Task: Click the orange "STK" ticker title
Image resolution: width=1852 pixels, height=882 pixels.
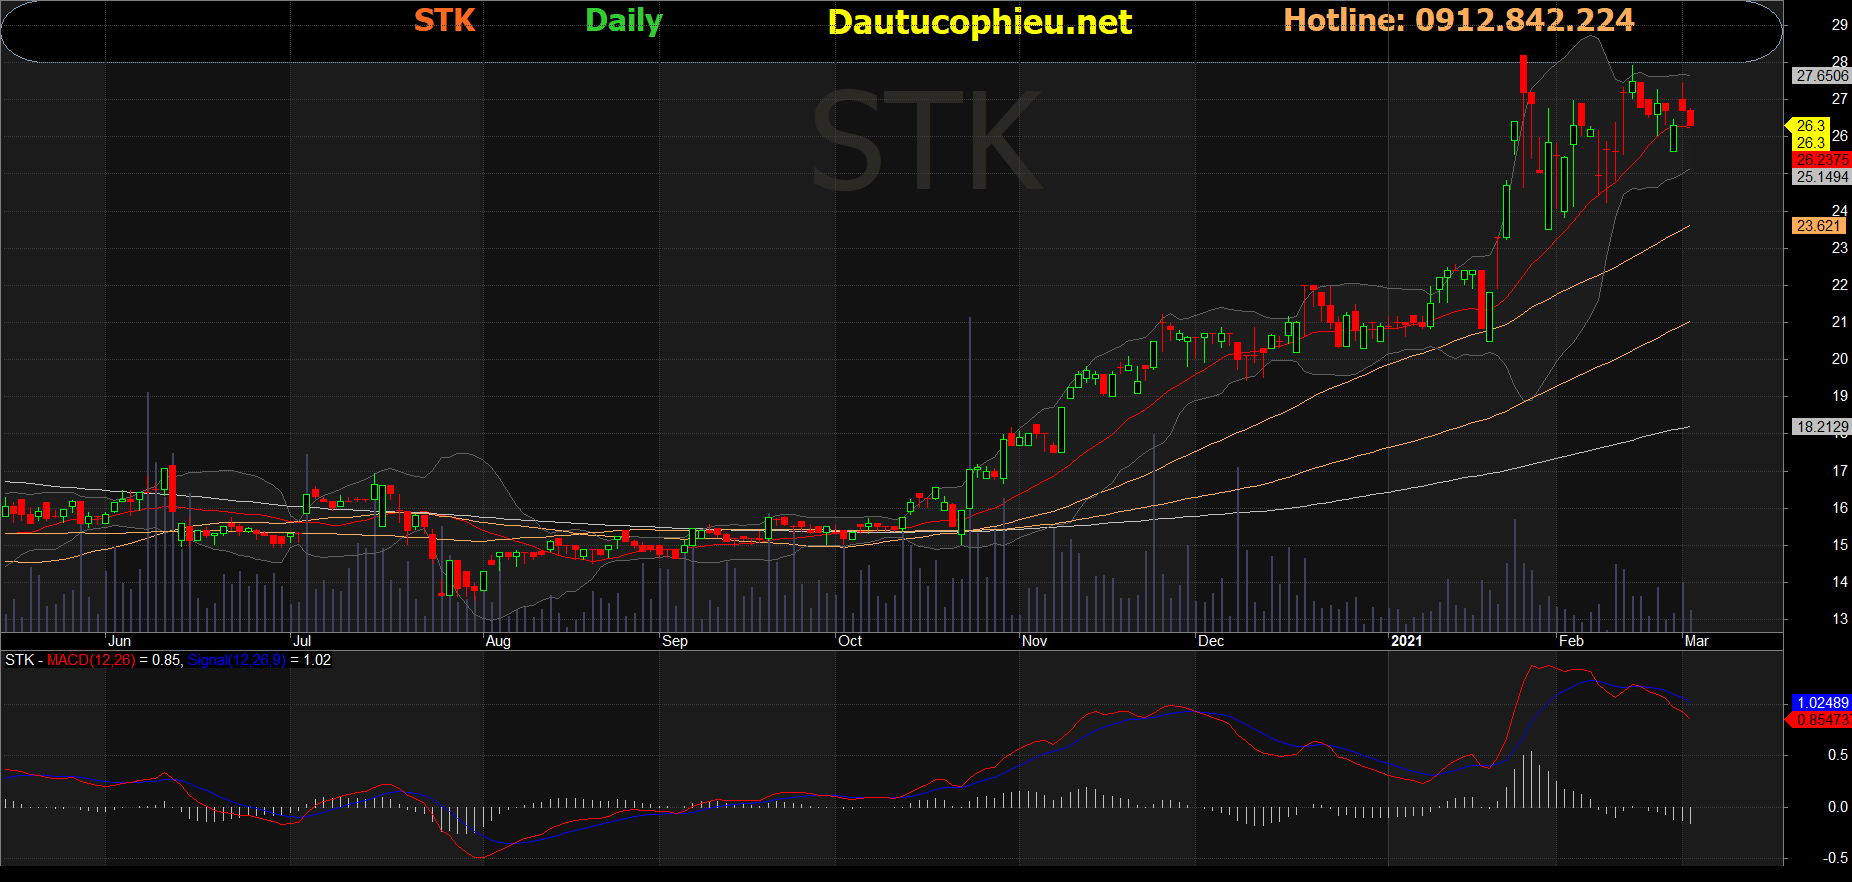Action: (x=444, y=20)
